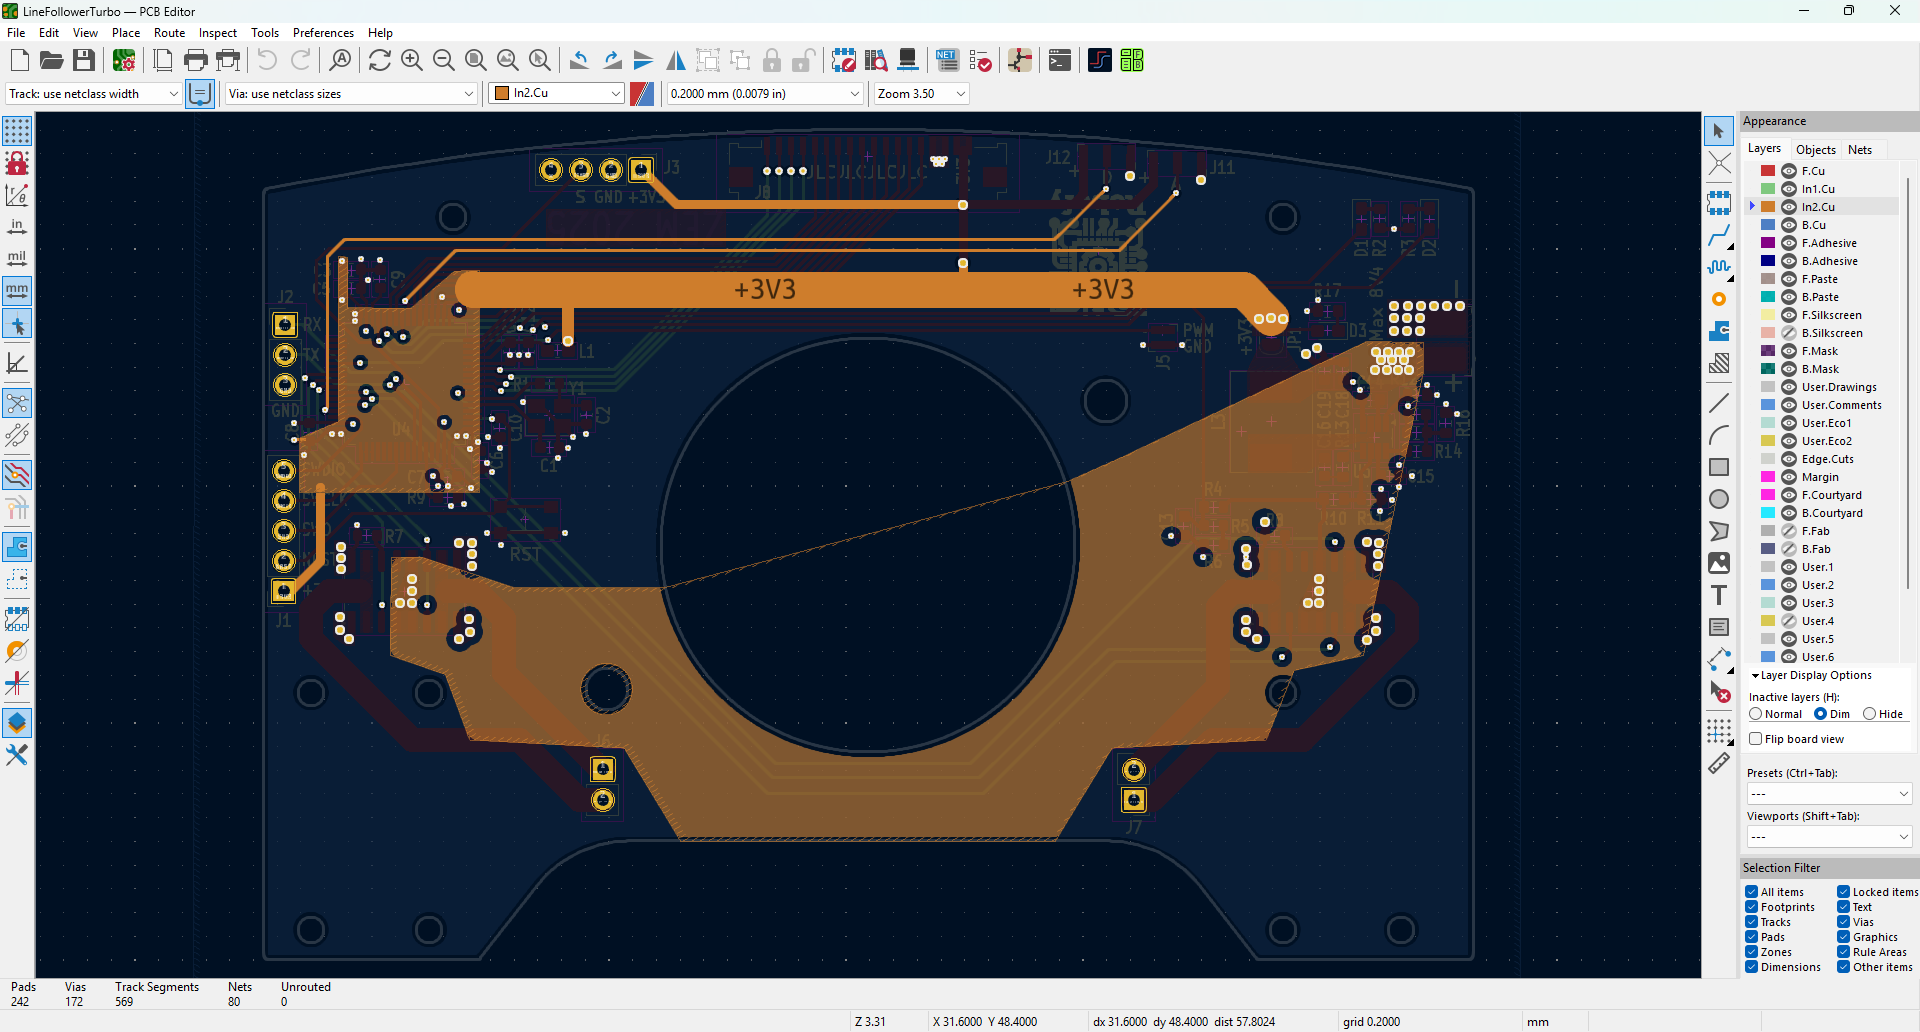Open the scripting console icon
Viewport: 1920px width, 1032px height.
[x=1060, y=60]
